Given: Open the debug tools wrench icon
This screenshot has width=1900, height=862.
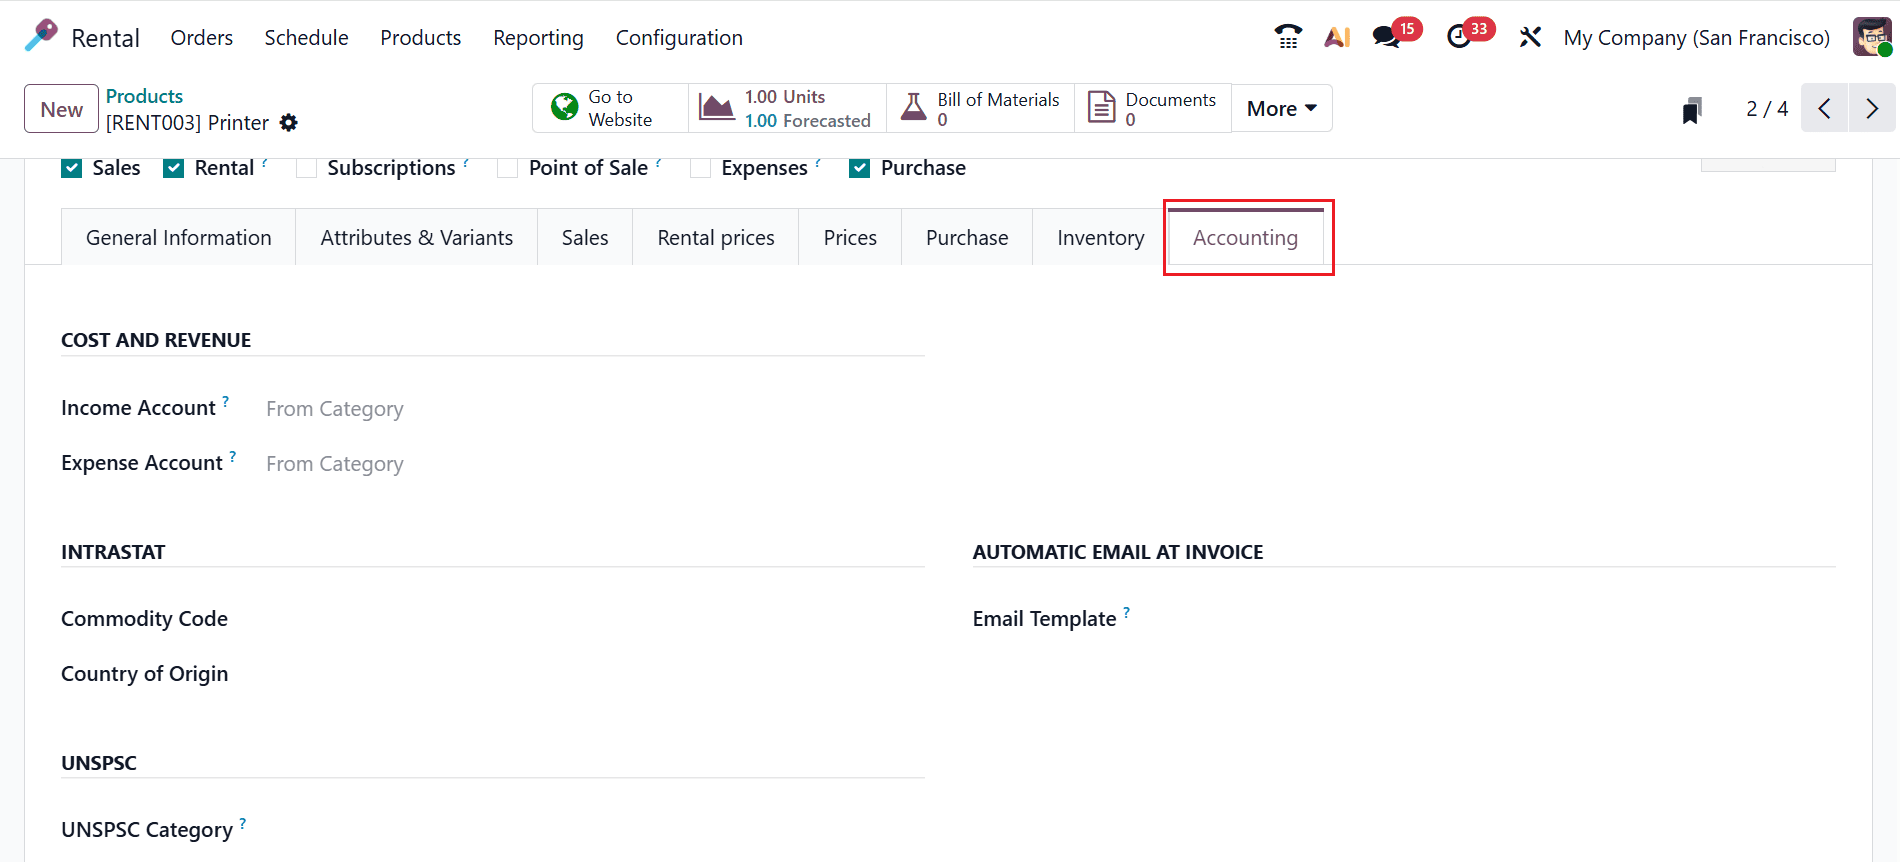Looking at the screenshot, I should click(x=1530, y=37).
